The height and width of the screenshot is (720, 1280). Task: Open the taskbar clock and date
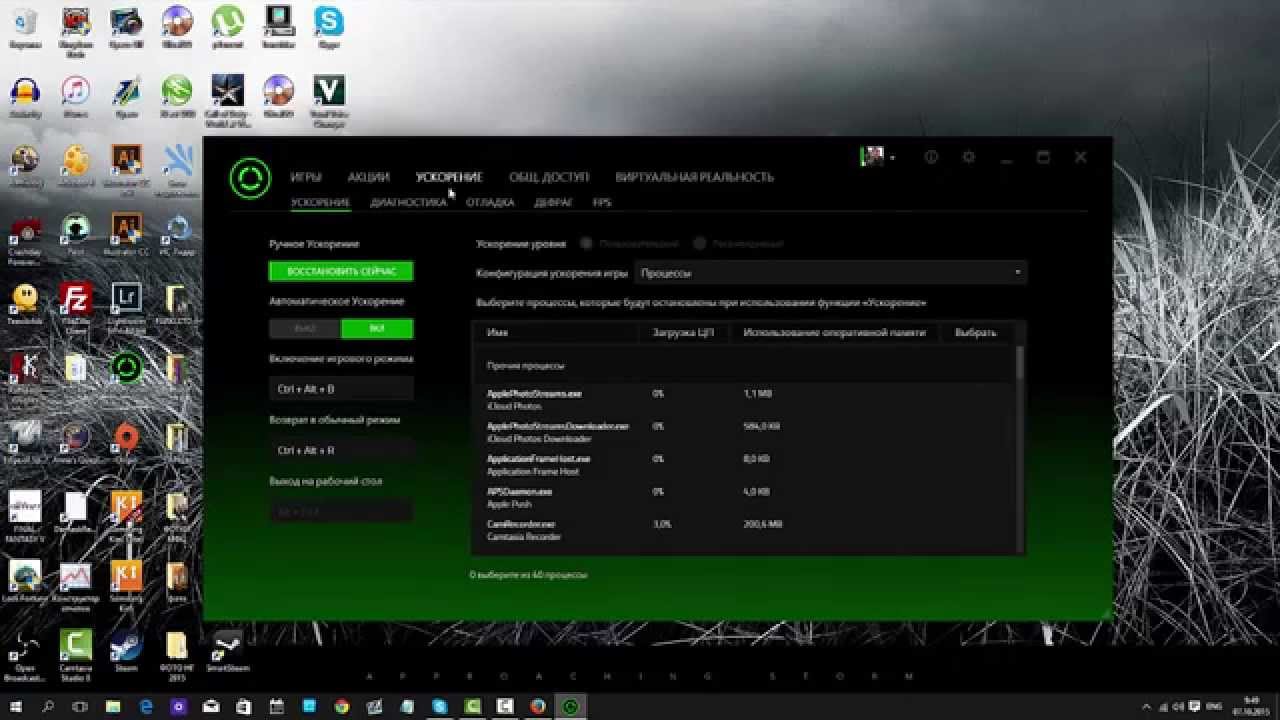tap(1252, 706)
